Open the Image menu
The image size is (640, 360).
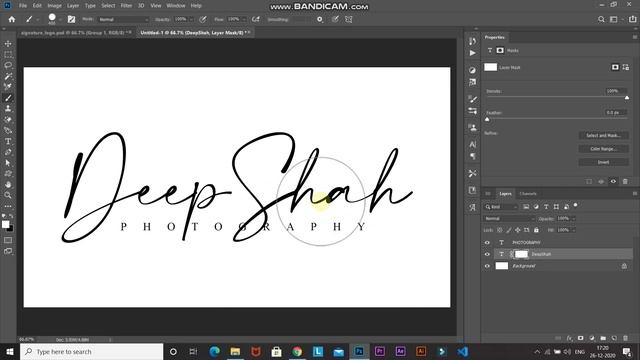coord(54,6)
